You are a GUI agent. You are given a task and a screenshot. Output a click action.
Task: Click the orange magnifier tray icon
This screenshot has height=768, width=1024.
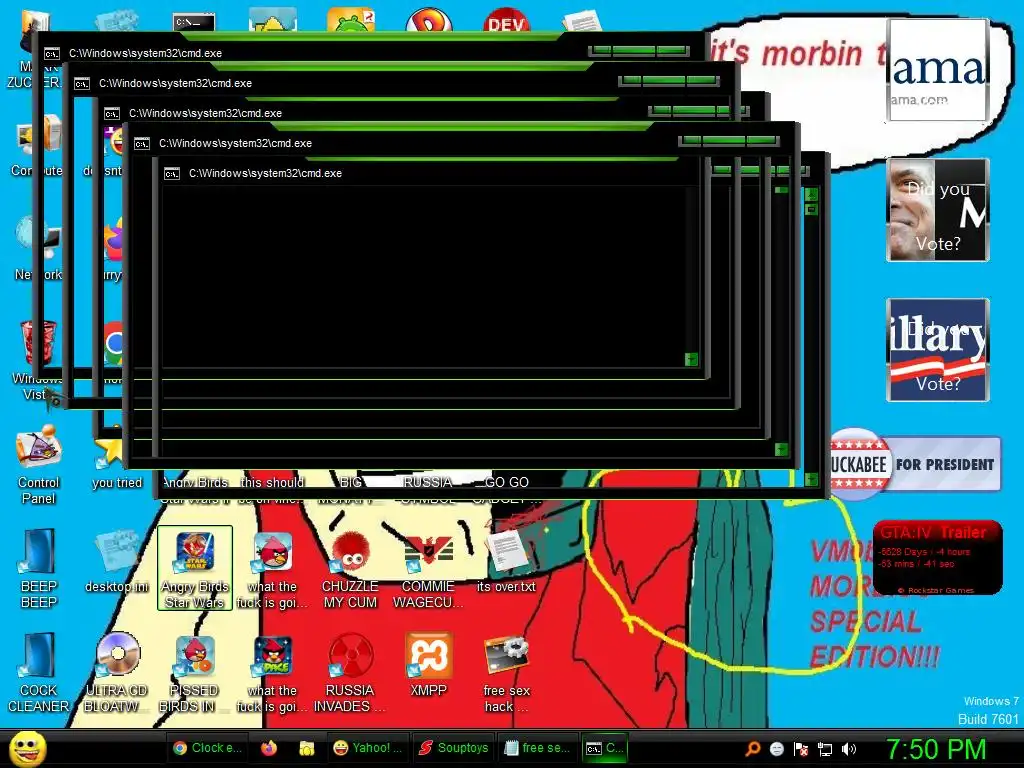pyautogui.click(x=753, y=748)
